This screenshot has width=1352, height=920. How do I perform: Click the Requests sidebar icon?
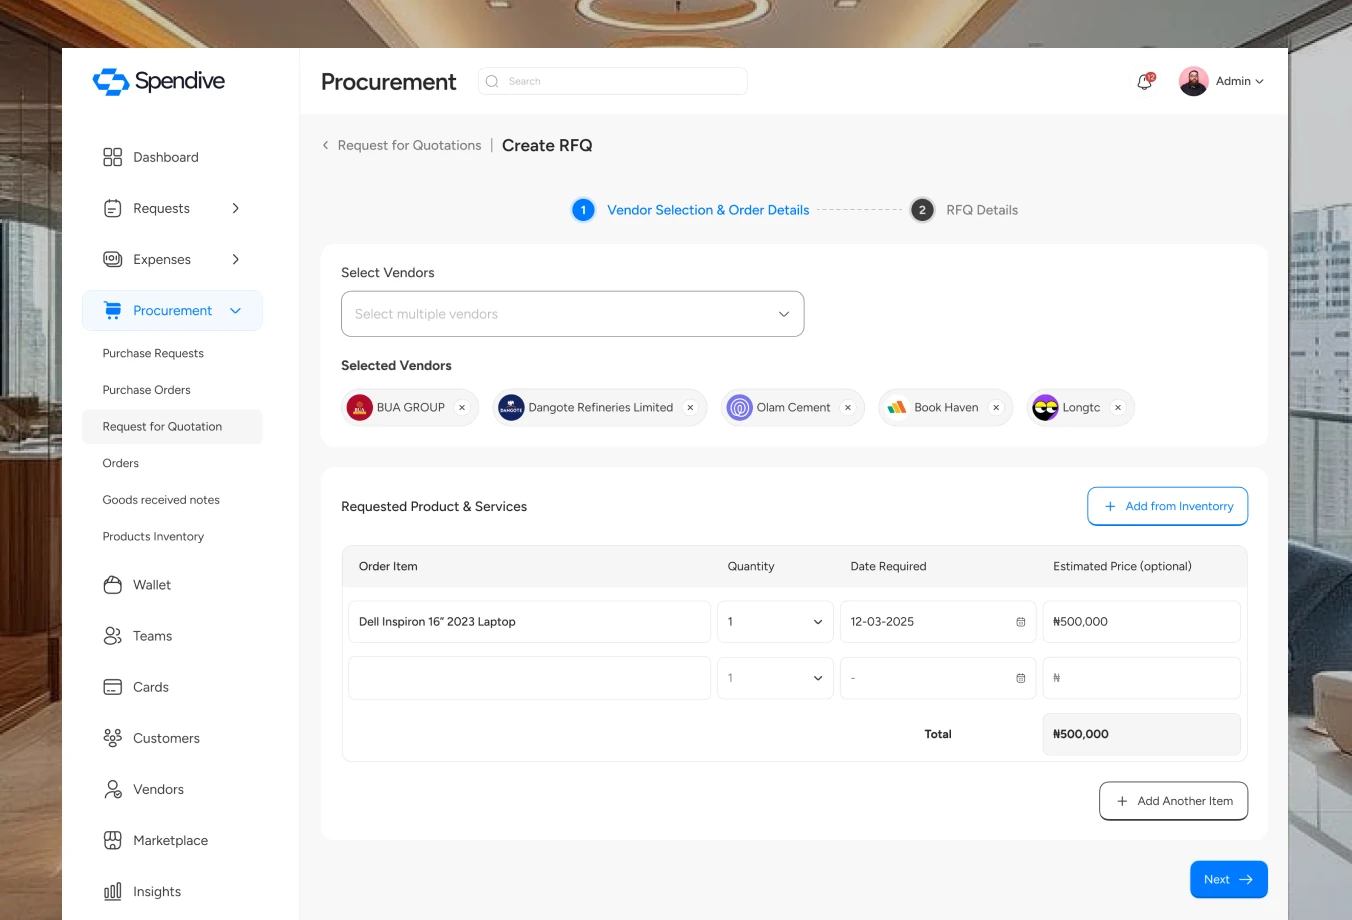113,208
